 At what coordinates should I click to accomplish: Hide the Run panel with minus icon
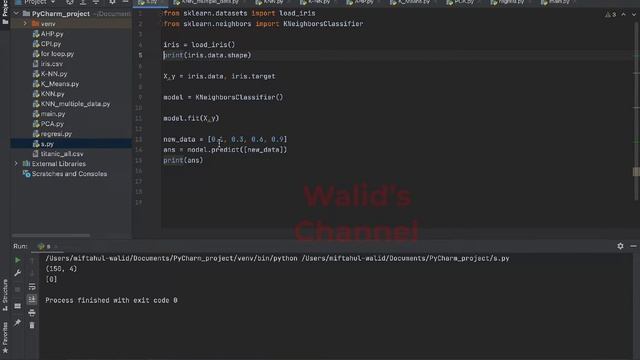(633, 246)
